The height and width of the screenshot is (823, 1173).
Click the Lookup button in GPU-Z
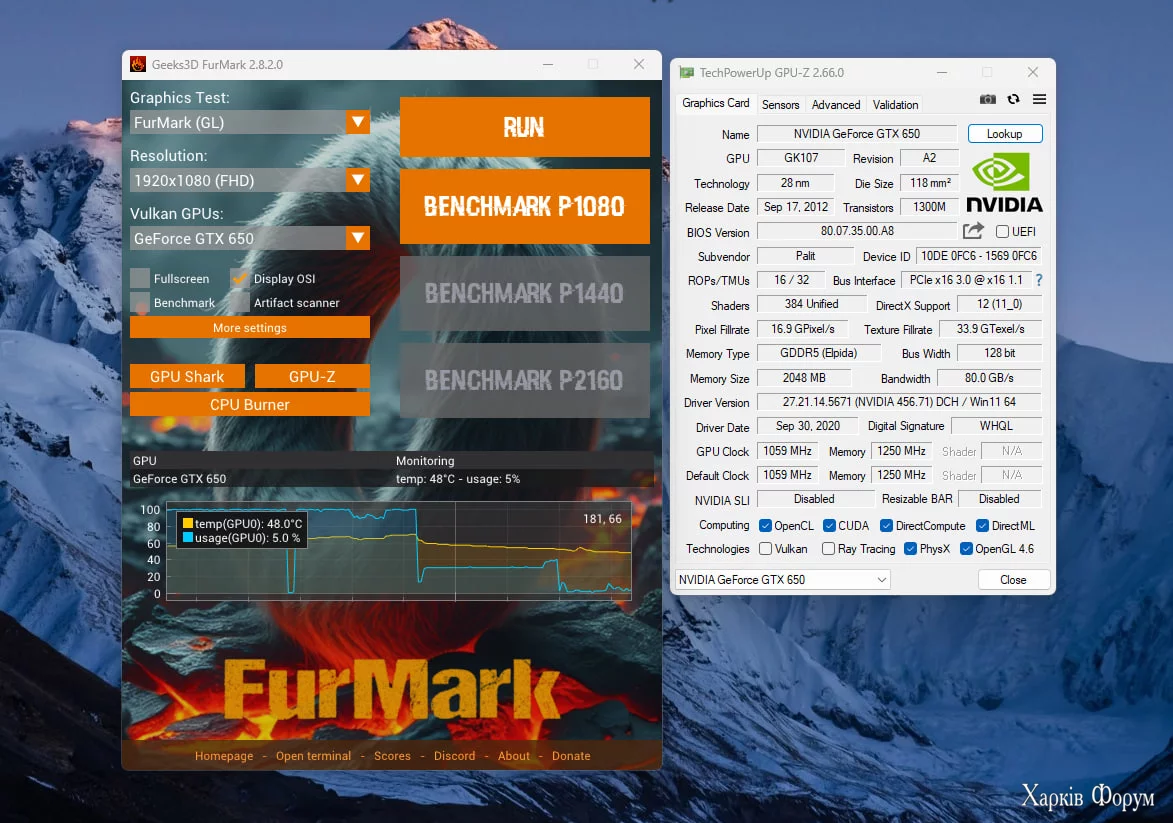tap(1005, 134)
